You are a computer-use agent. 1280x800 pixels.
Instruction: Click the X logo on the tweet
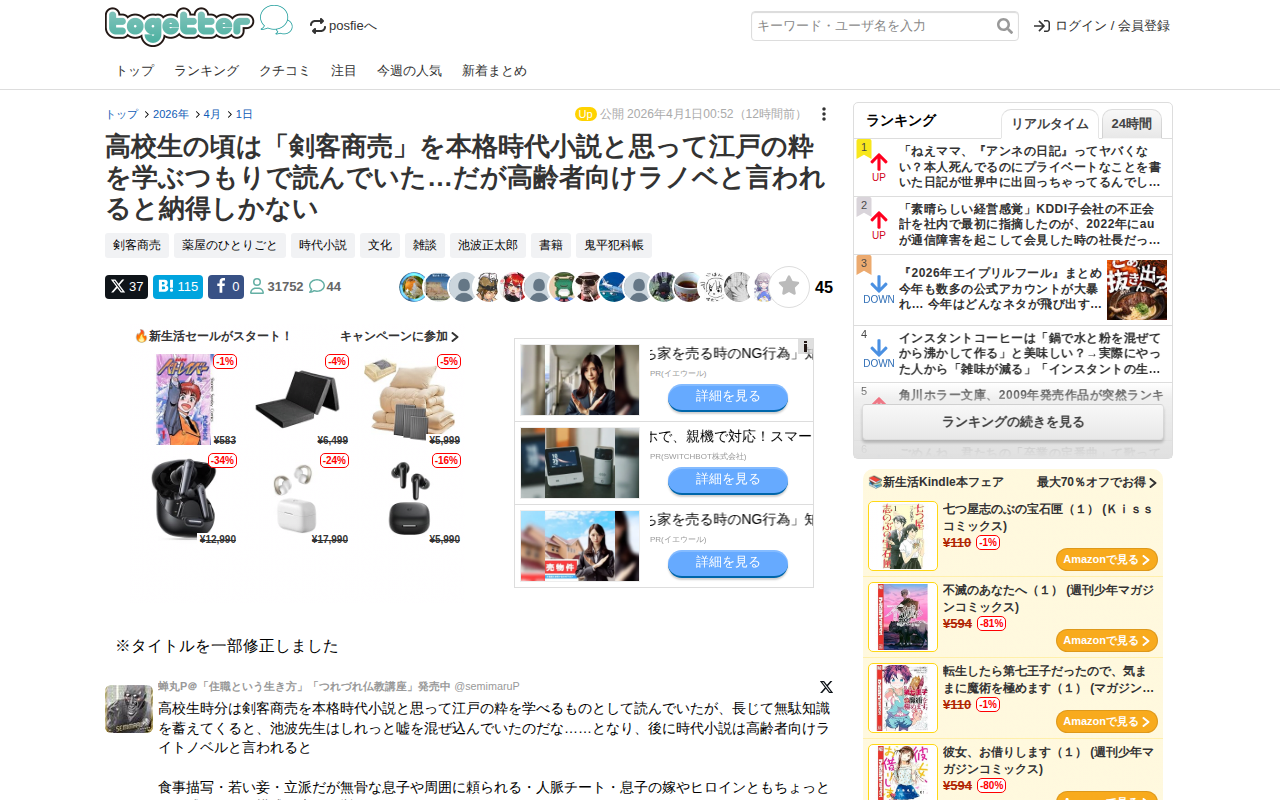point(826,687)
